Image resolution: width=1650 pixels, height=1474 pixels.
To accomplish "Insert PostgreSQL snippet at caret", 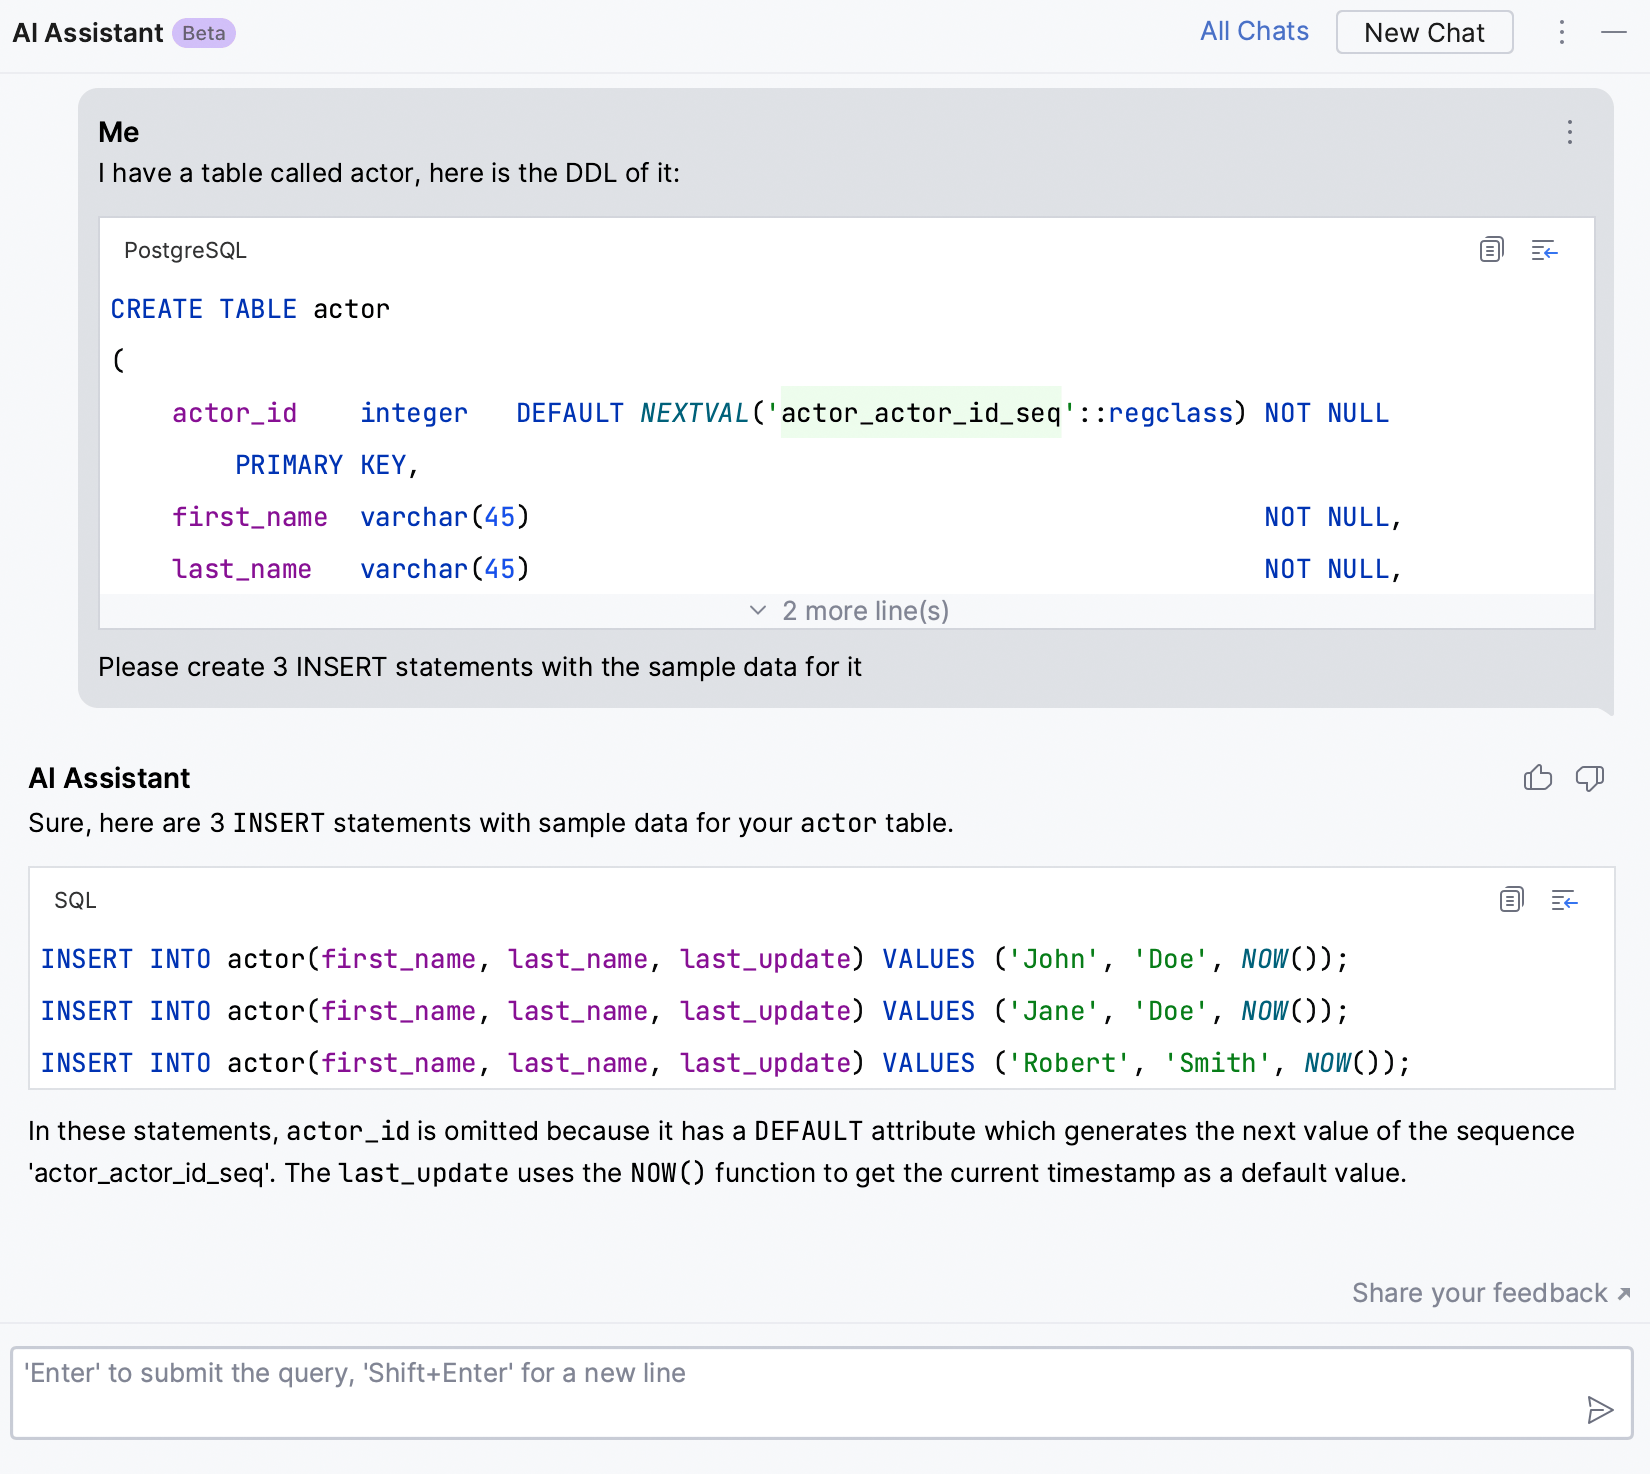I will [1544, 250].
